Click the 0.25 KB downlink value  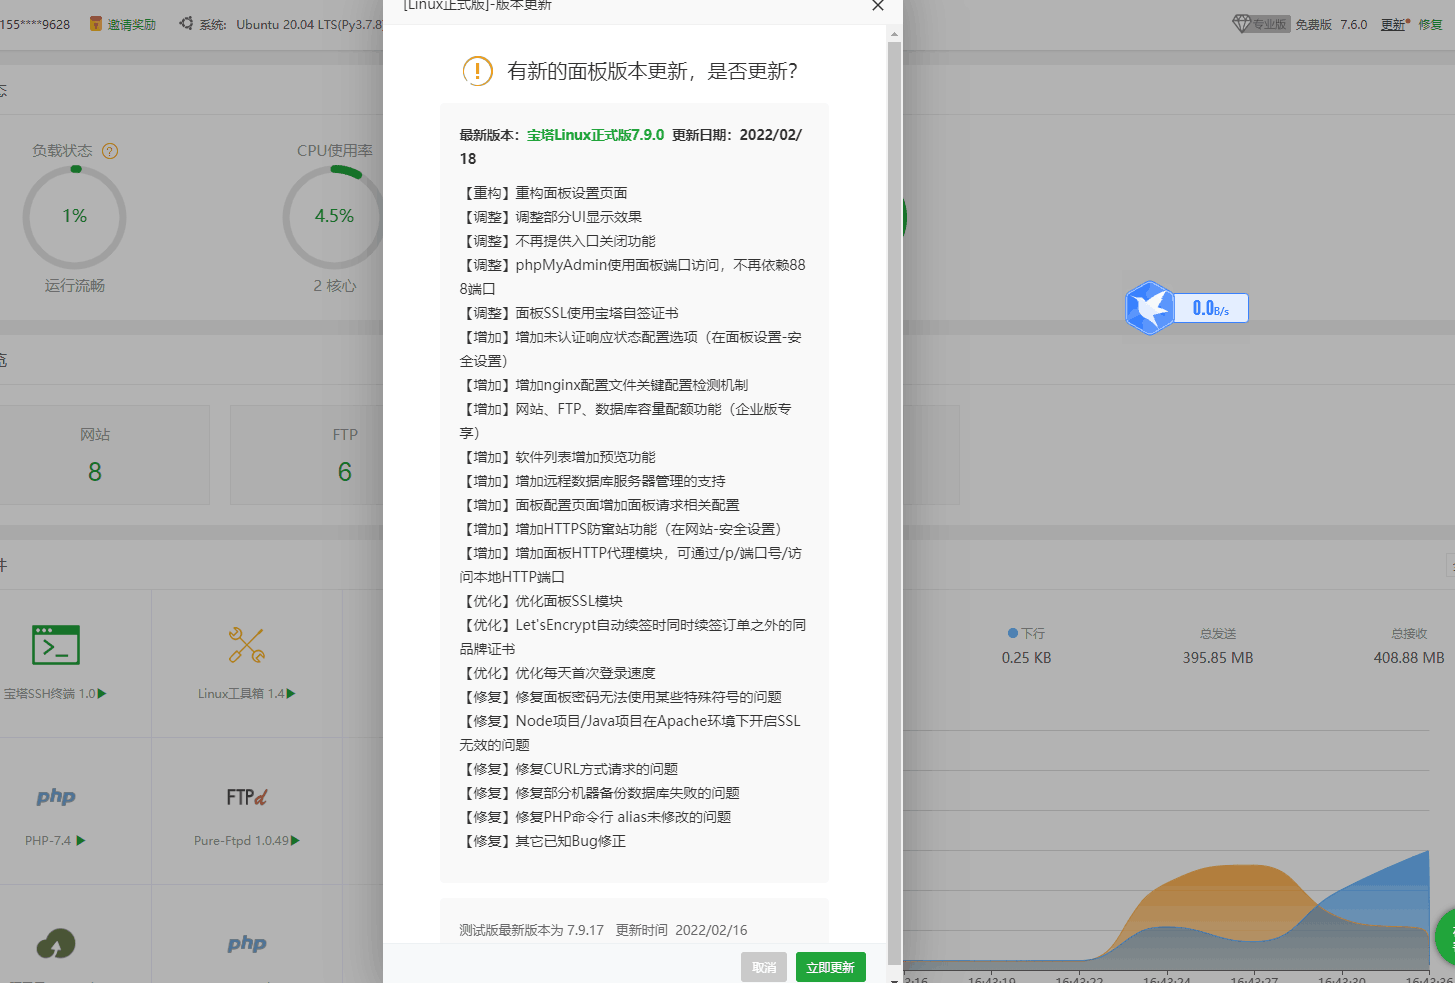click(1026, 658)
